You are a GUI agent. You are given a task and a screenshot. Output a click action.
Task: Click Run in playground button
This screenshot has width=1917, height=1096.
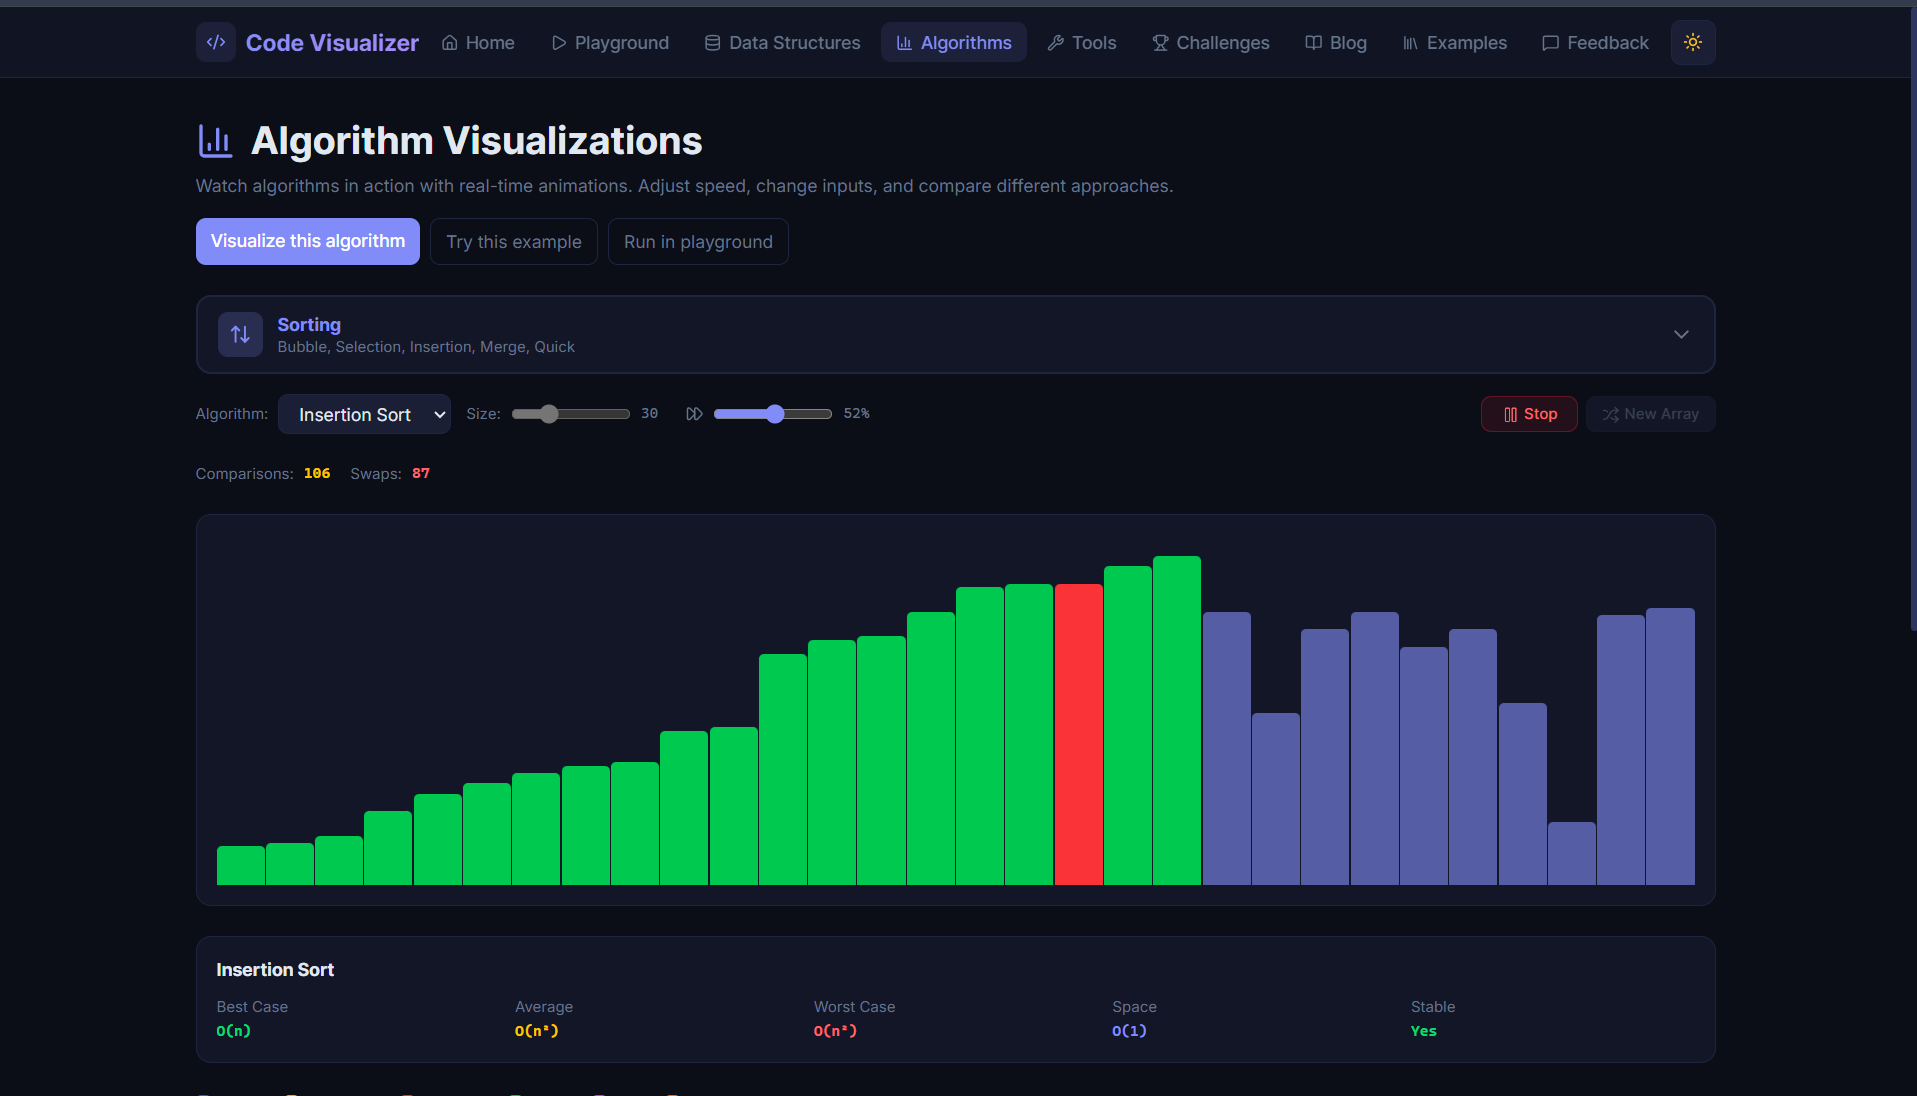point(698,241)
